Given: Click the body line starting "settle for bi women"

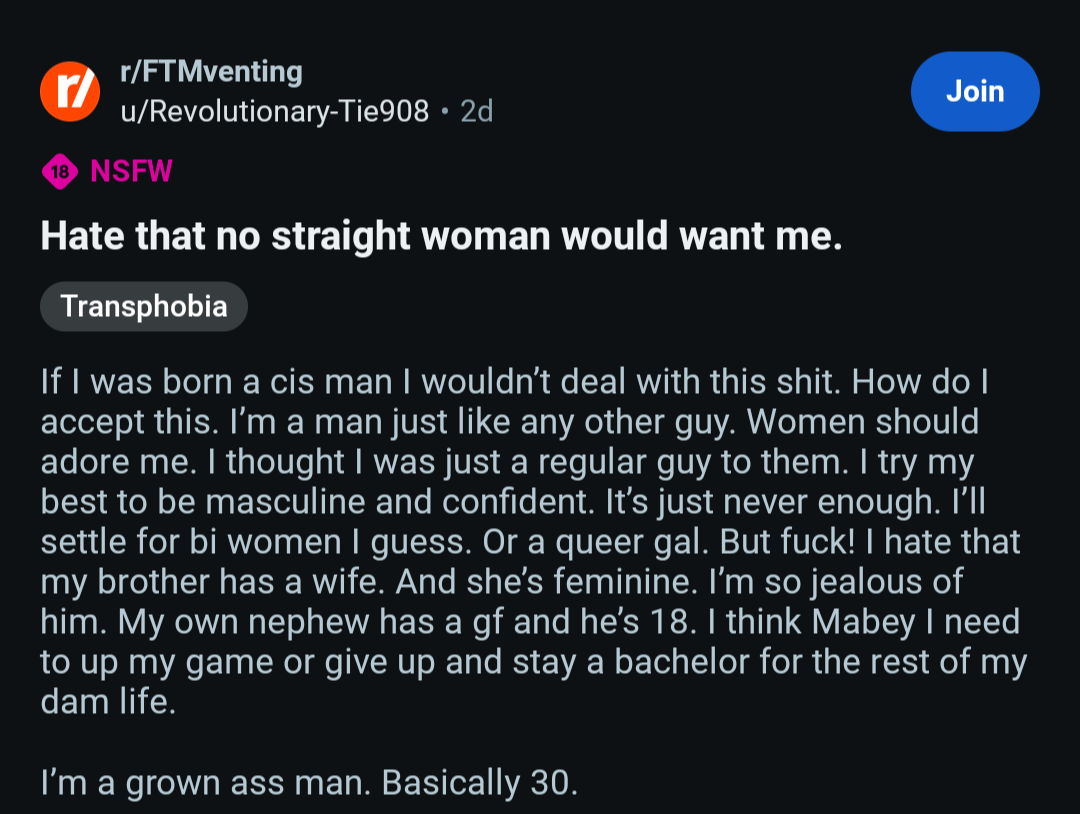Looking at the screenshot, I should pyautogui.click(x=530, y=541).
